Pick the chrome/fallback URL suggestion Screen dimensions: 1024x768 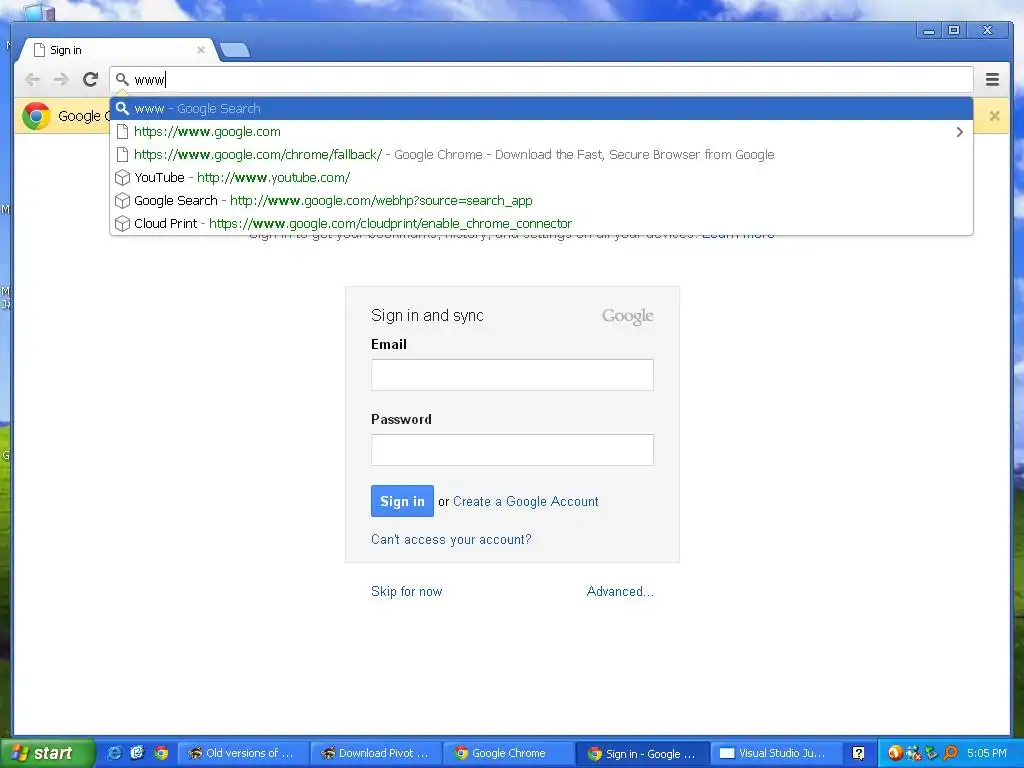point(541,155)
